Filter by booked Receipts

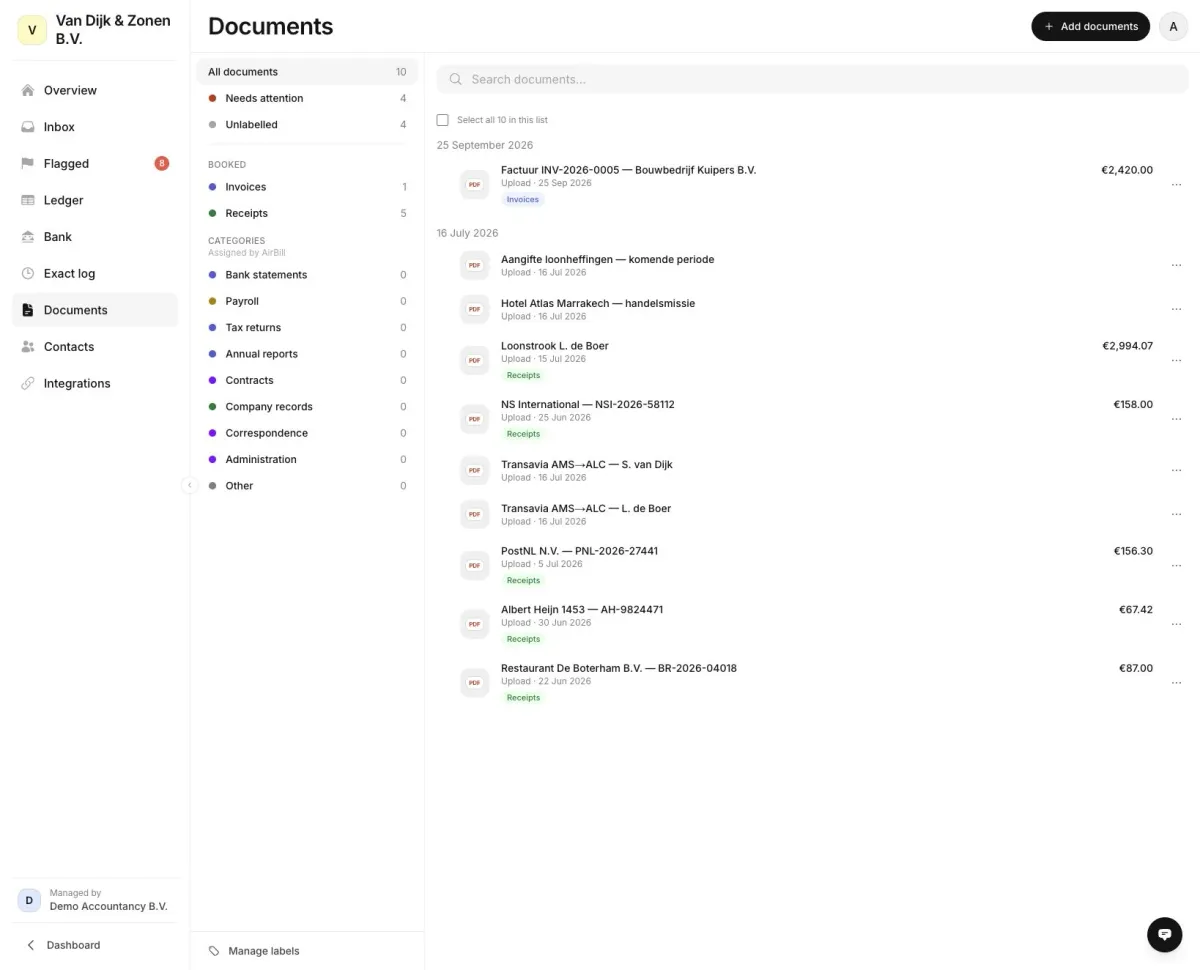[307, 213]
